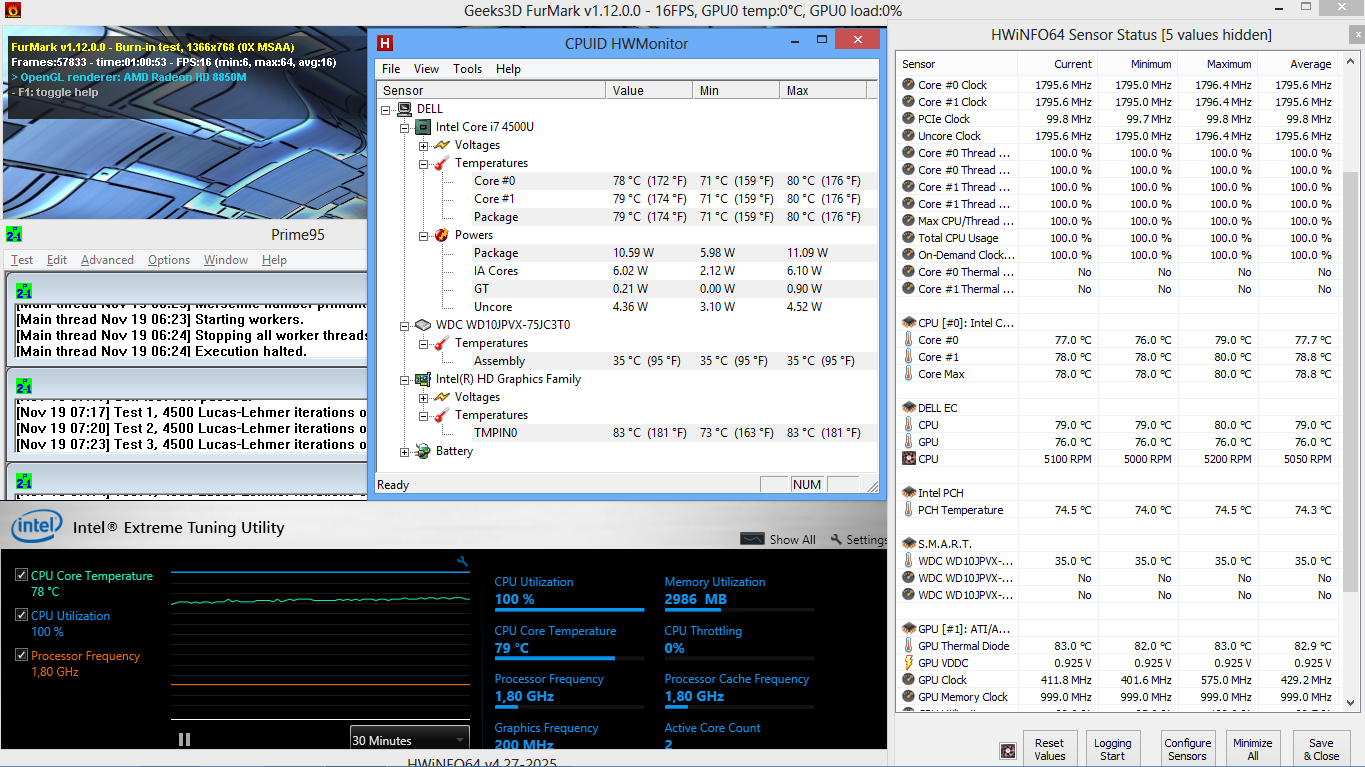Uncheck the CPU Utilization checkbox
Image resolution: width=1365 pixels, height=767 pixels.
point(21,615)
